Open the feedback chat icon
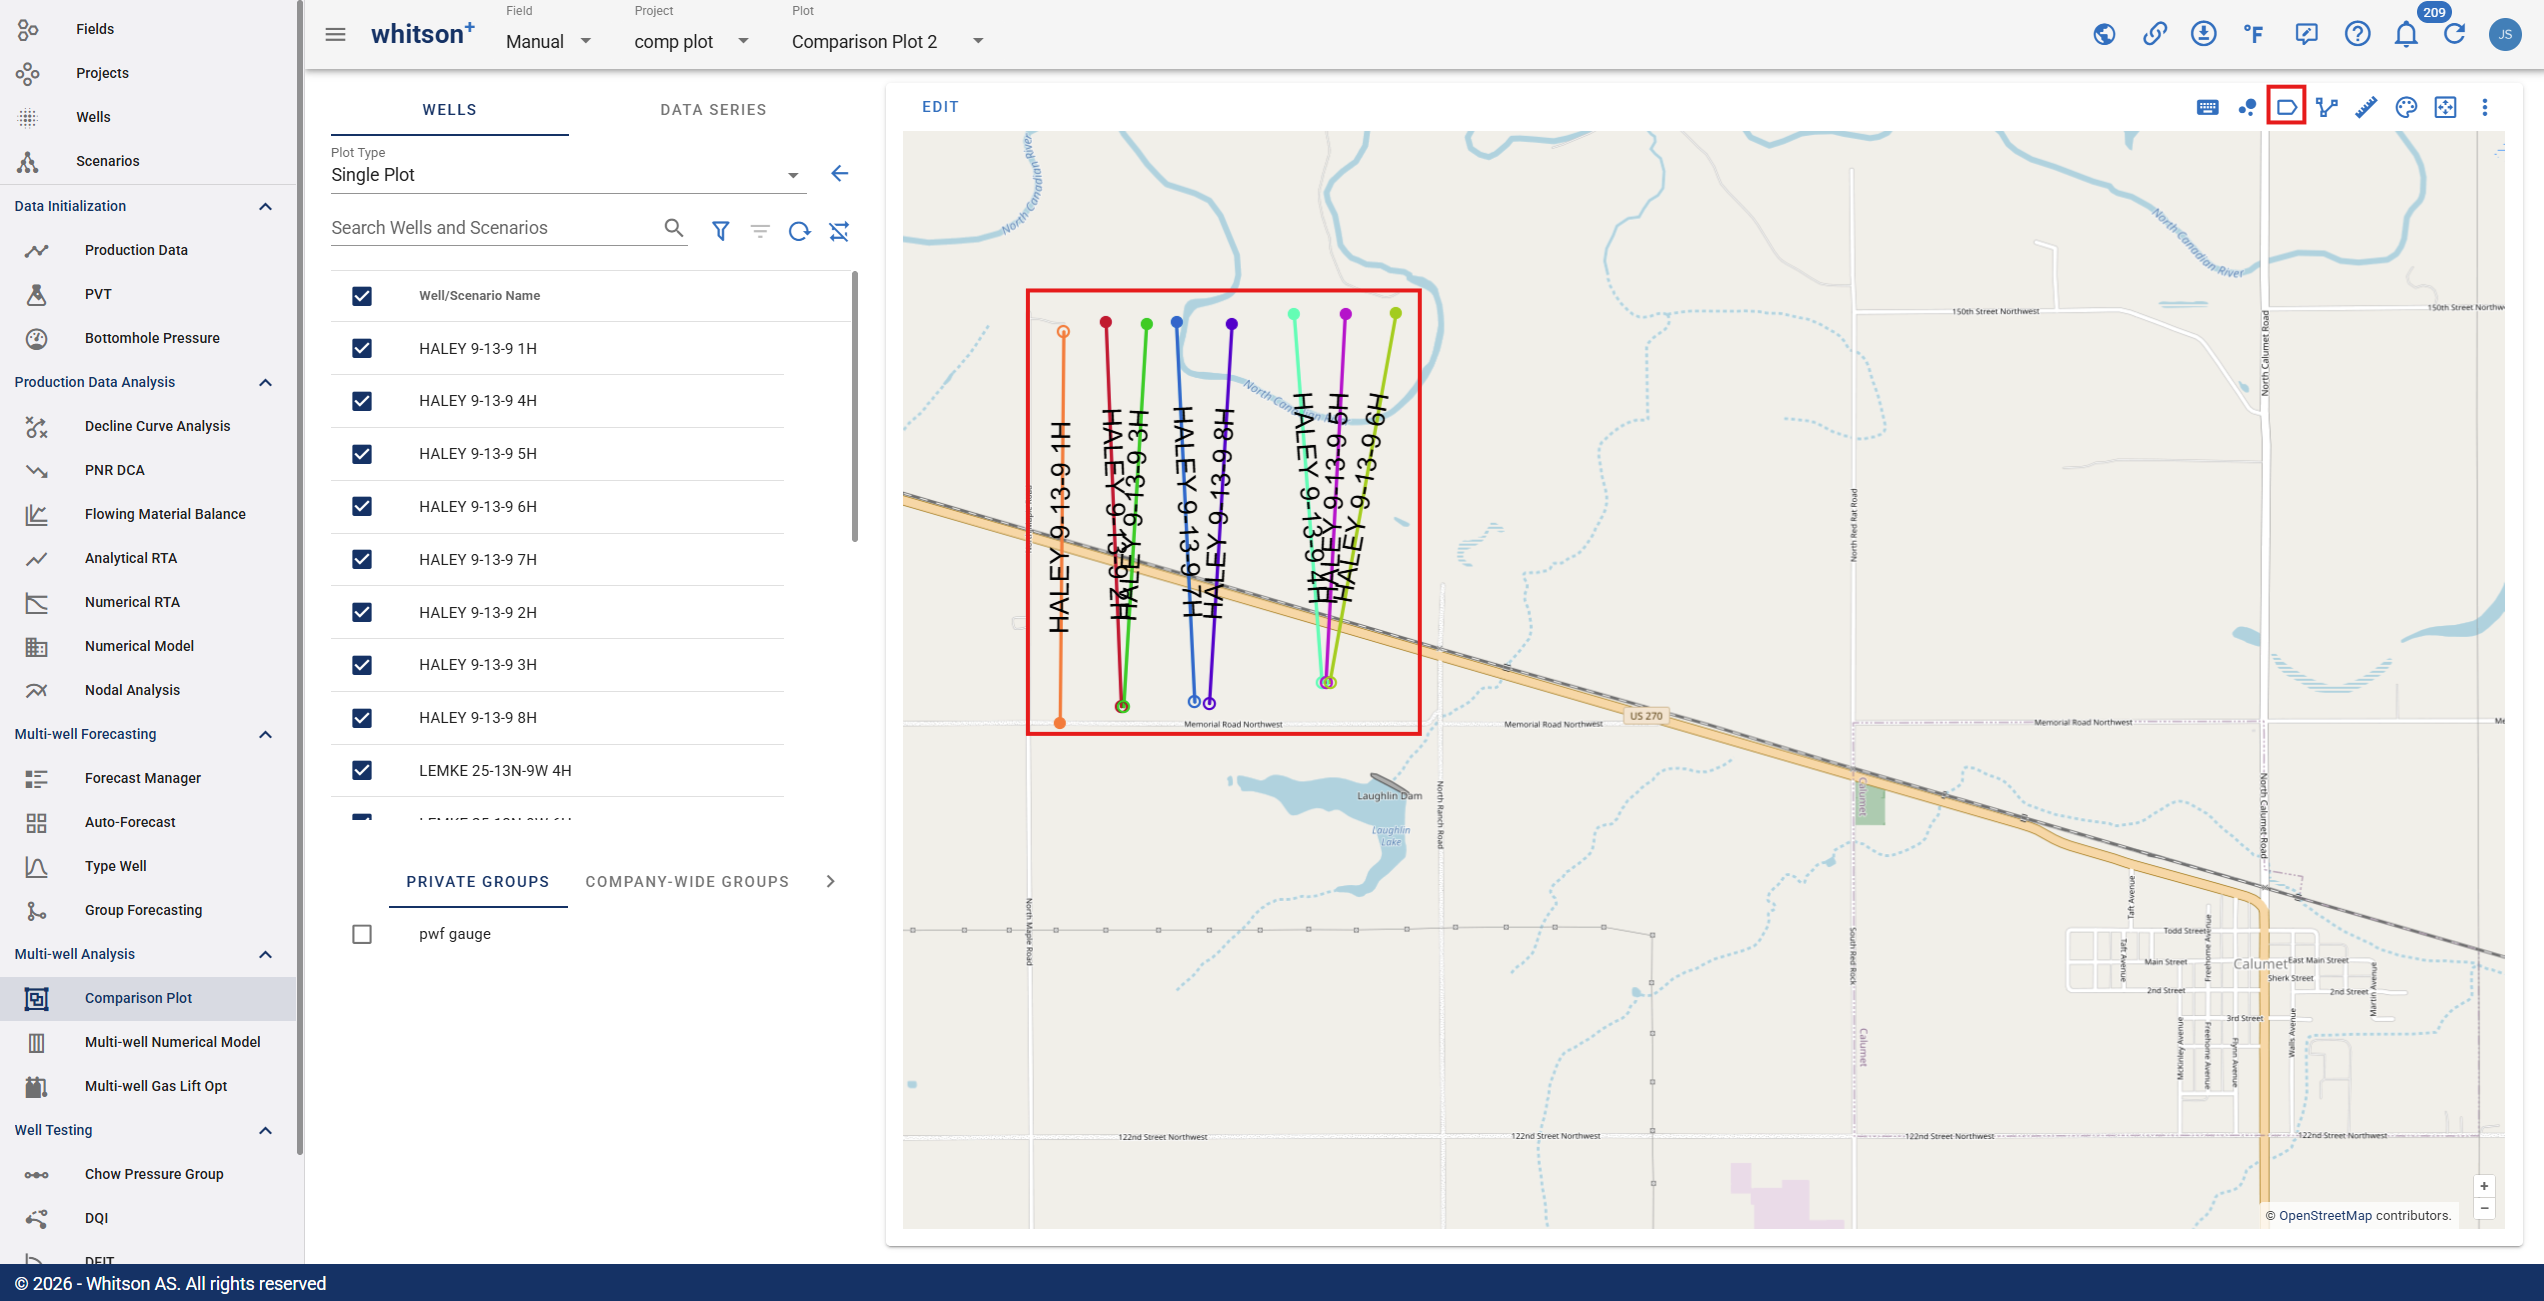 (2306, 35)
